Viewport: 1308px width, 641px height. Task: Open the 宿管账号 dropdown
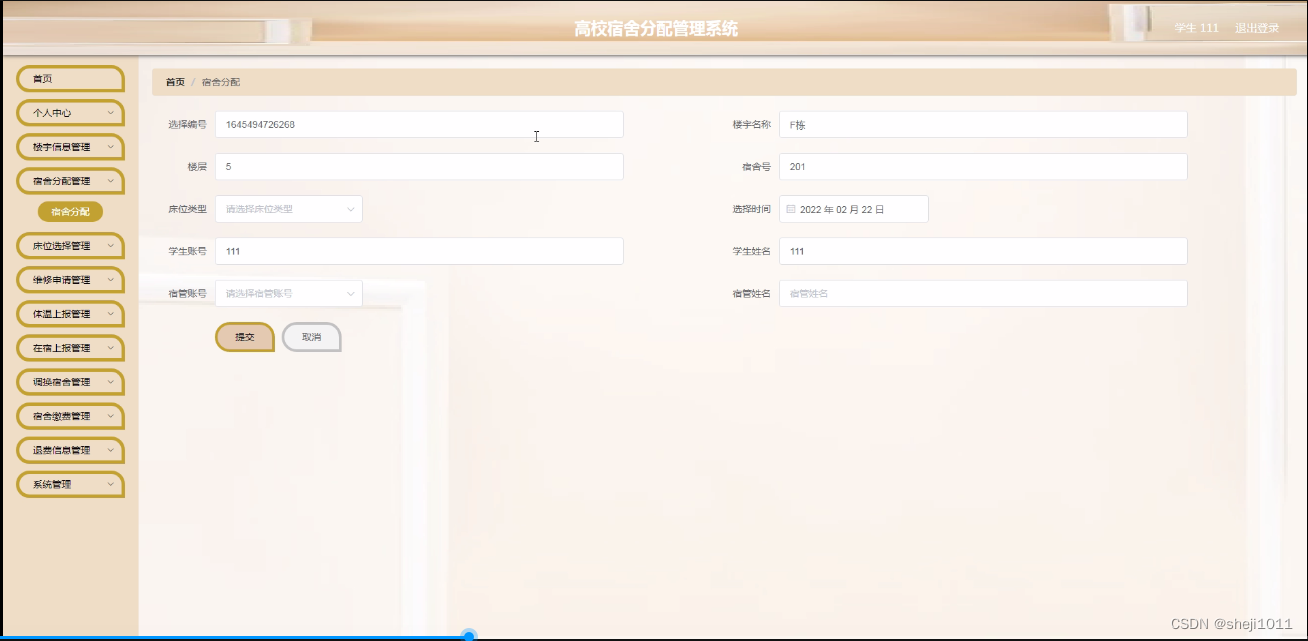[288, 293]
